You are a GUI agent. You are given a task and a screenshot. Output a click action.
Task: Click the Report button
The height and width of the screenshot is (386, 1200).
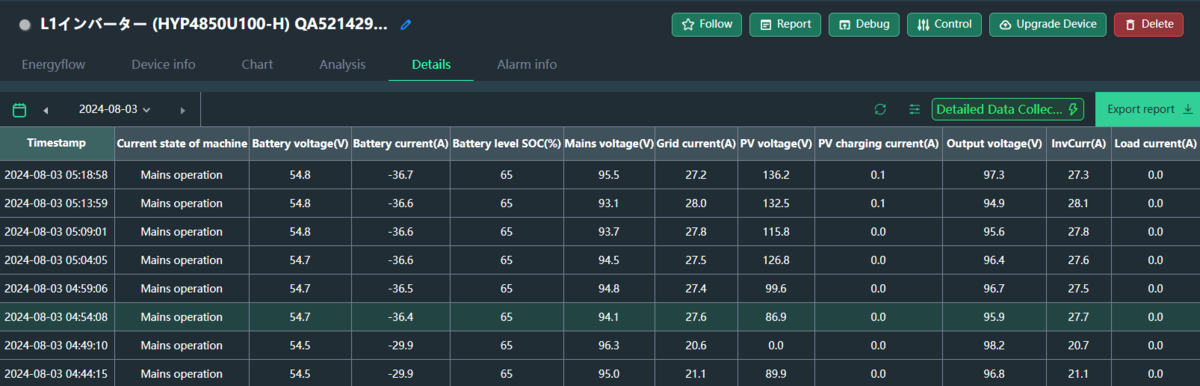click(785, 24)
